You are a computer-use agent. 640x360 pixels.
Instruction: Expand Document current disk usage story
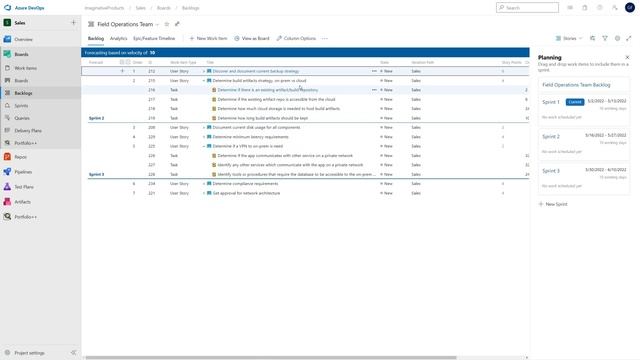[204, 127]
